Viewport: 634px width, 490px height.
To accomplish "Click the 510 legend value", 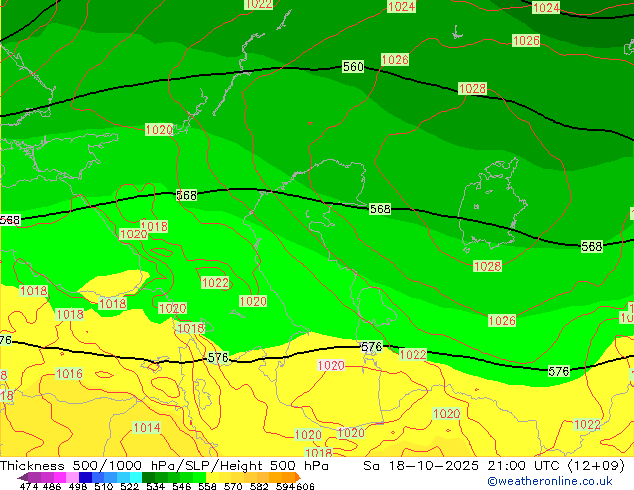I will pyautogui.click(x=104, y=486).
